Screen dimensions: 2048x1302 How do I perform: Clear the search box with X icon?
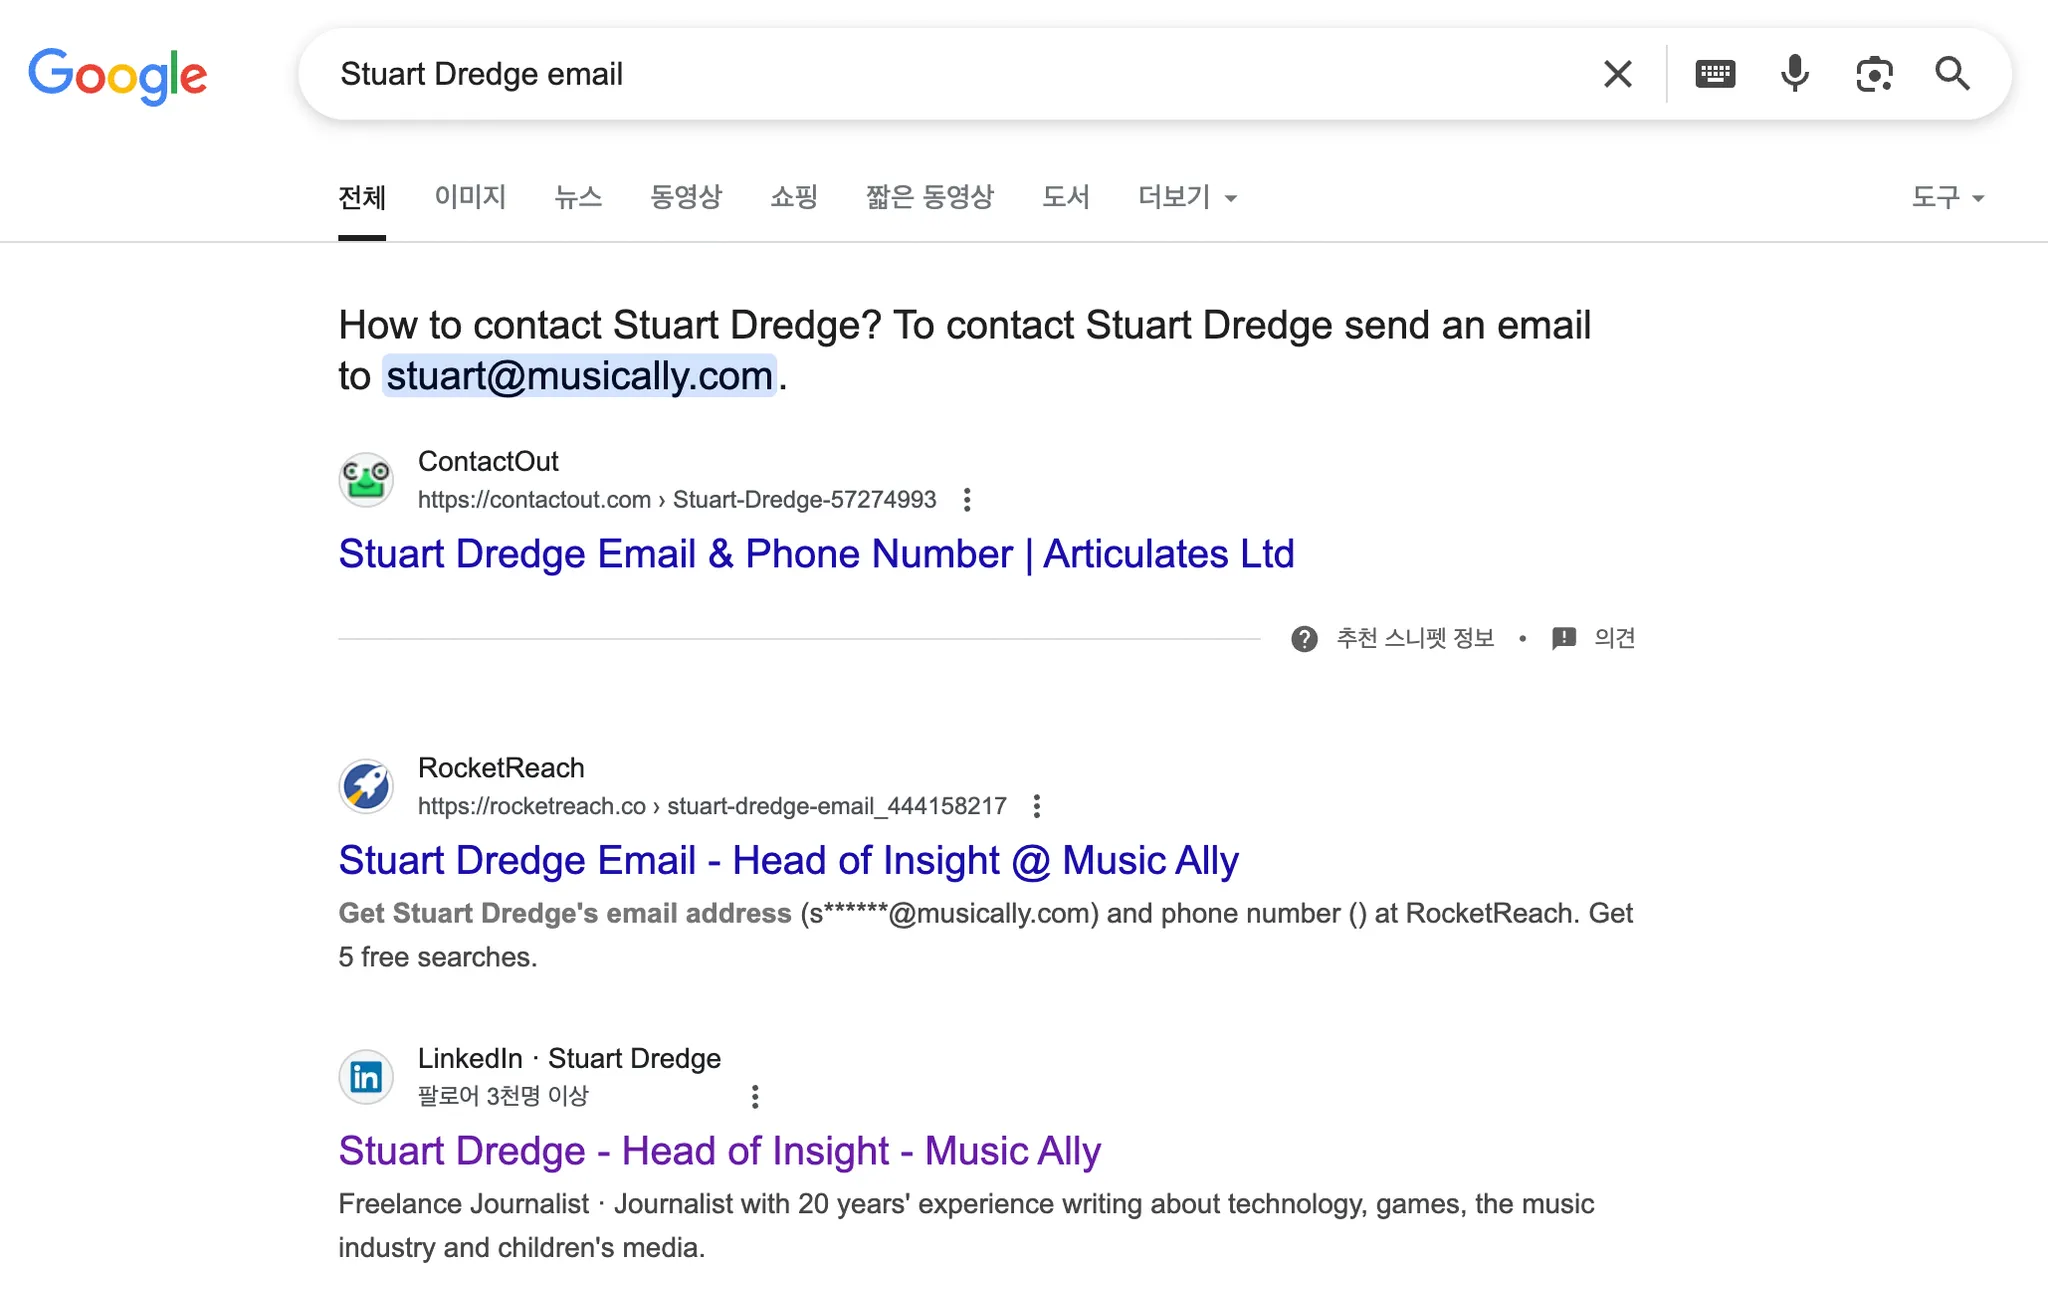click(x=1617, y=74)
